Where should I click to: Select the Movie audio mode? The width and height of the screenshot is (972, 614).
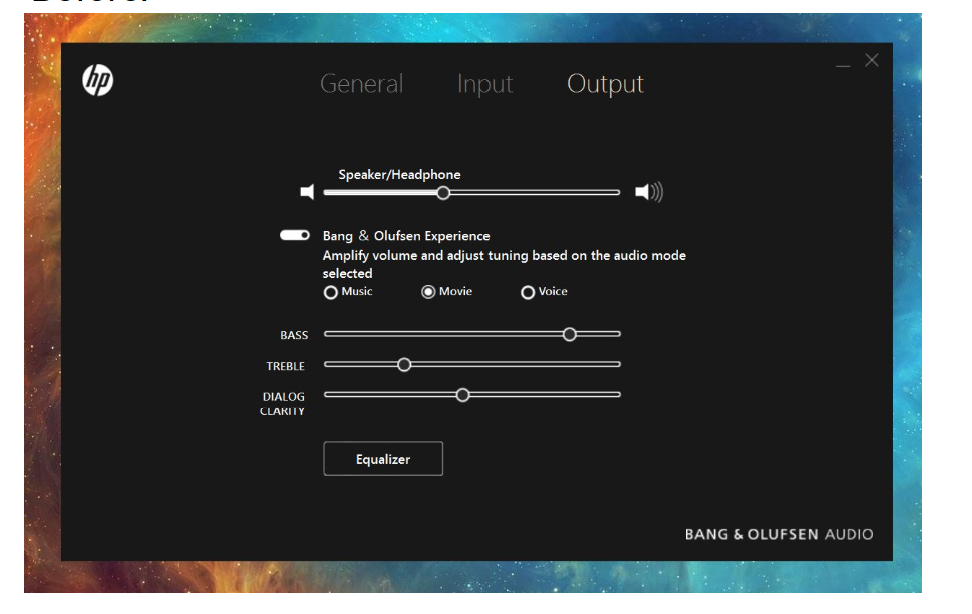pyautogui.click(x=446, y=291)
